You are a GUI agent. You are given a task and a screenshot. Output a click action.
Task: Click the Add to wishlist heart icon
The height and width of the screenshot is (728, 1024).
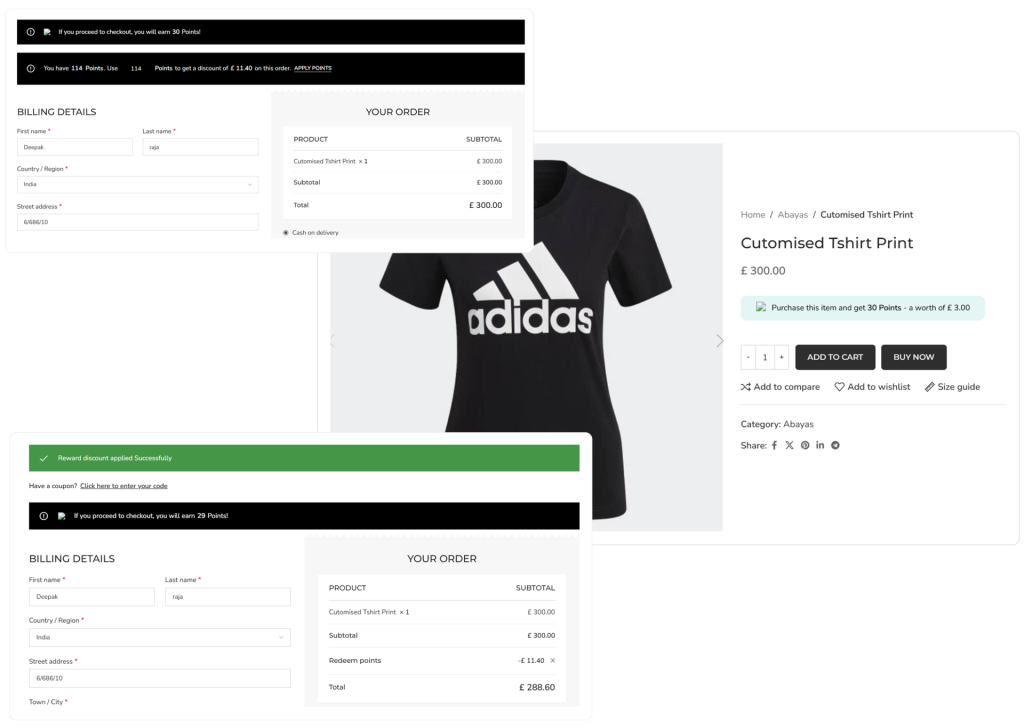[840, 387]
